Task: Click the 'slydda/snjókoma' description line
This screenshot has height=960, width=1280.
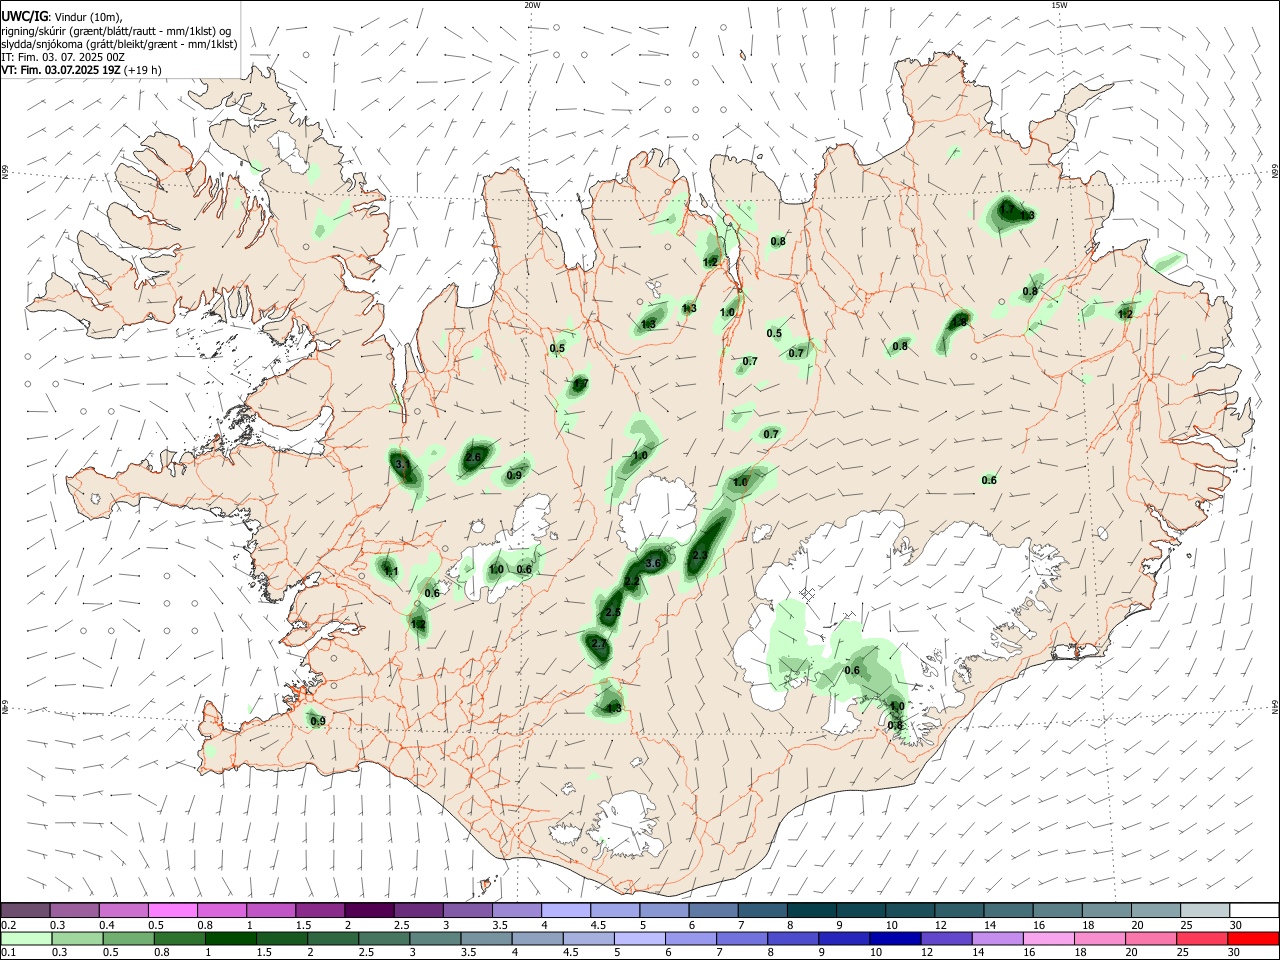Action: 119,44
